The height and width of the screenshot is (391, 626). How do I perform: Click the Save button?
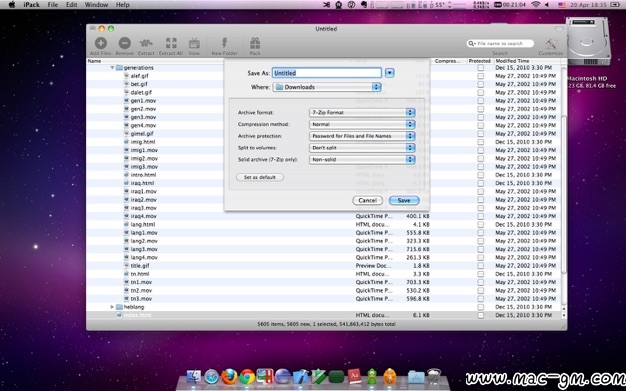click(404, 200)
